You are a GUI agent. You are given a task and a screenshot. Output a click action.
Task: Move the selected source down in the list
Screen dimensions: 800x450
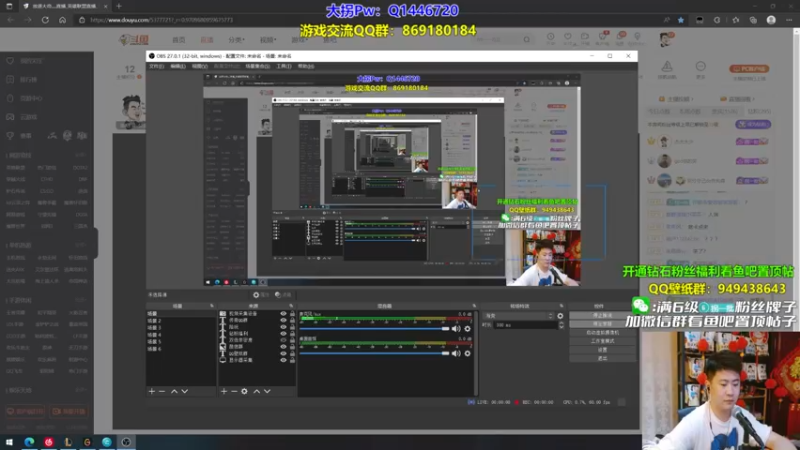[x=267, y=391]
